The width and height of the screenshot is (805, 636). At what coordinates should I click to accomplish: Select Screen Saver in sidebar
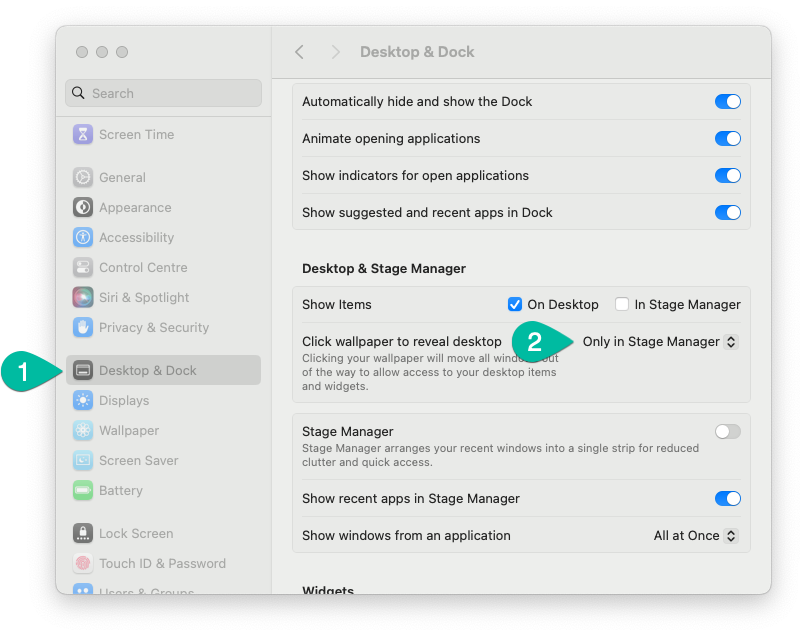(164, 460)
